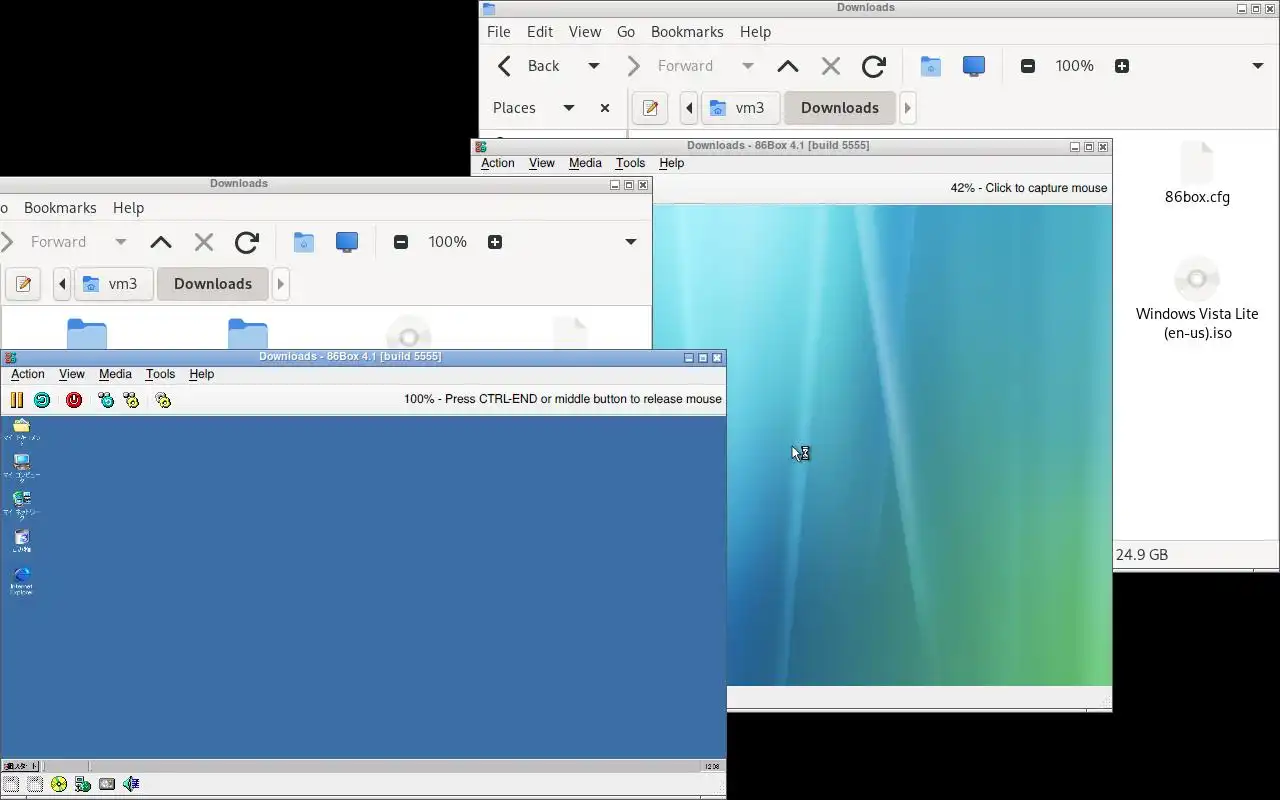Image resolution: width=1280 pixels, height=800 pixels.
Task: Open Bookmarks menu in left Downloads window
Action: pos(60,208)
